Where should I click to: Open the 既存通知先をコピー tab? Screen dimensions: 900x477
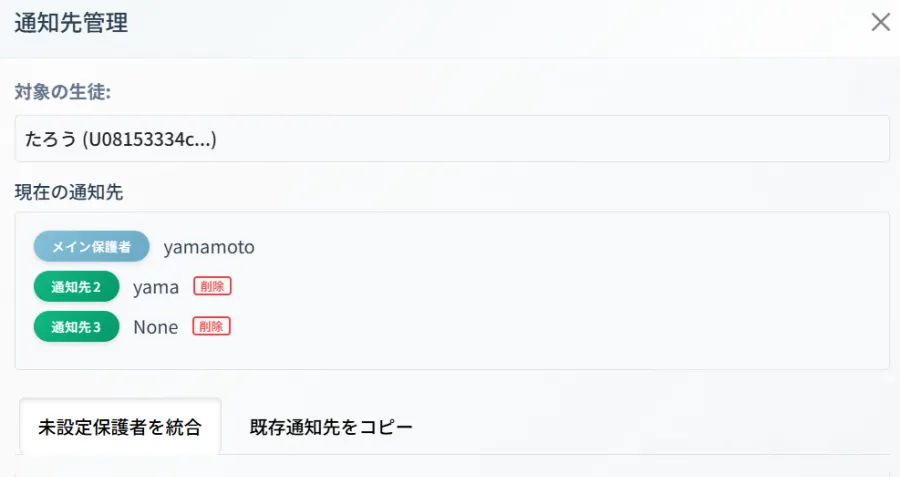click(331, 427)
